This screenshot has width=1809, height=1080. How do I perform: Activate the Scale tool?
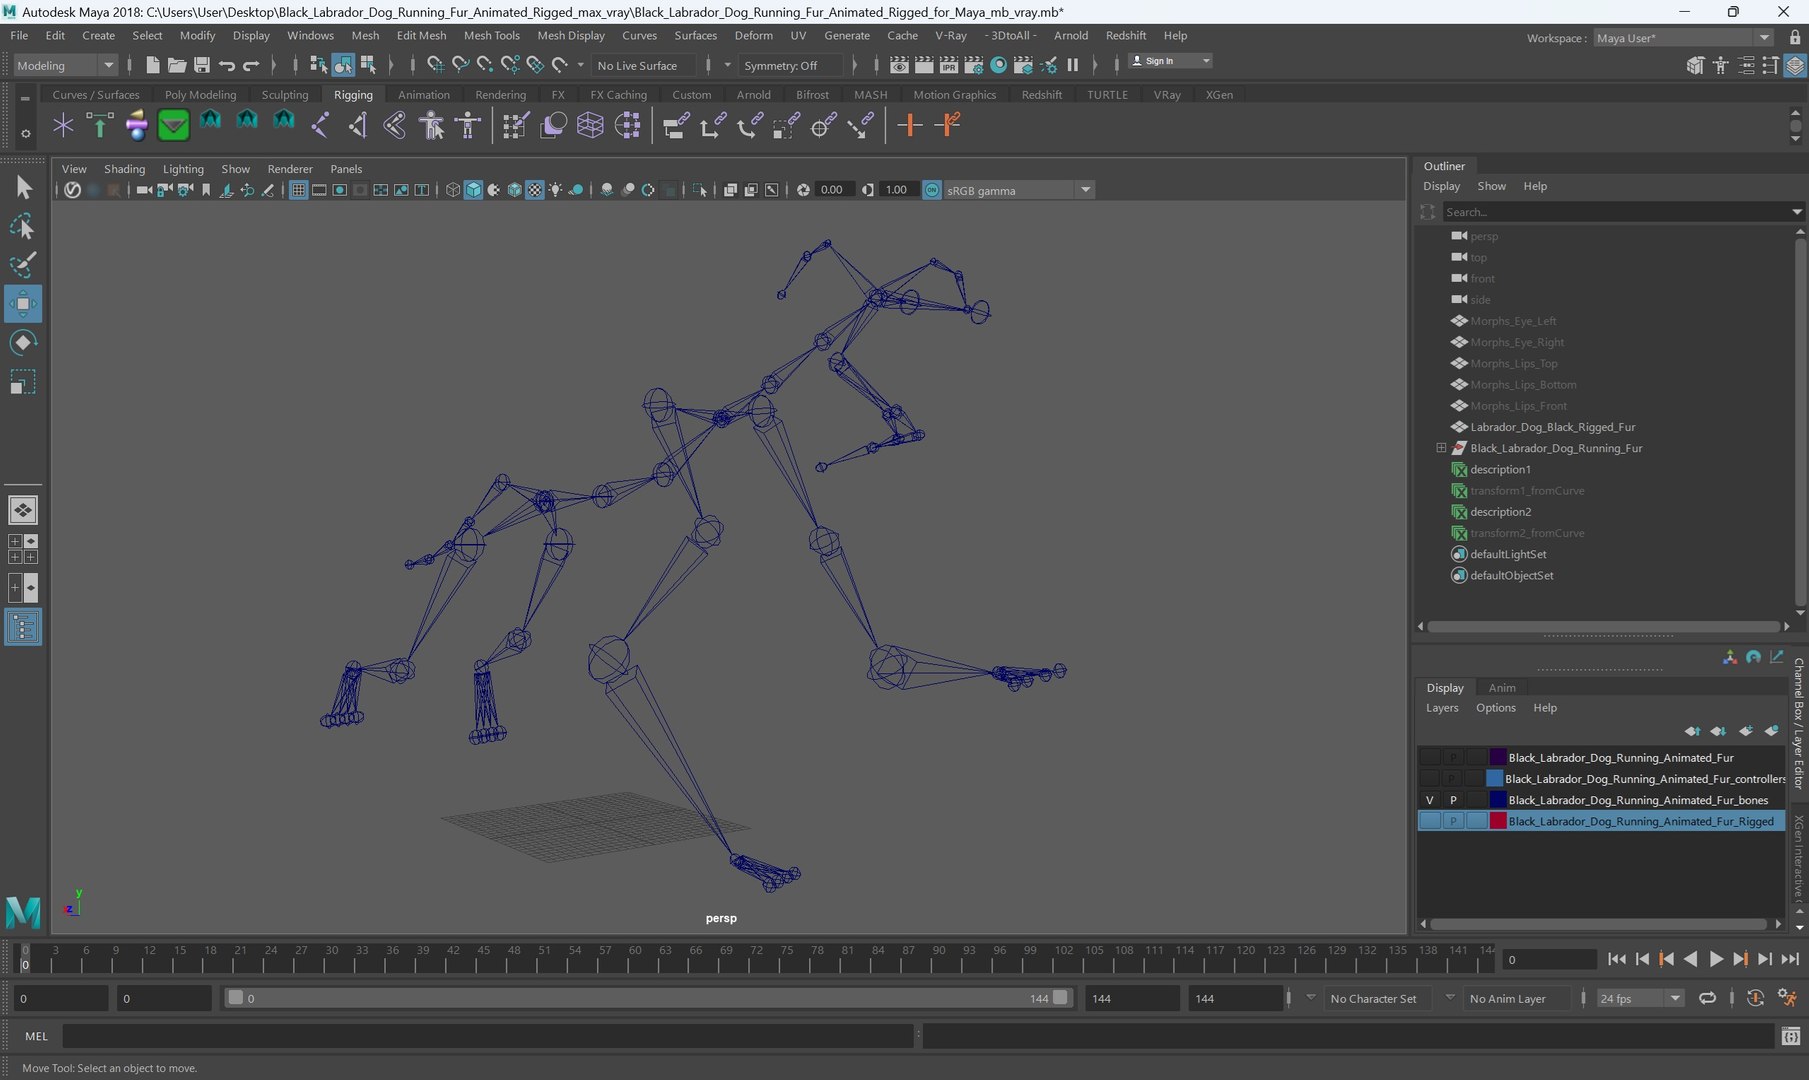pos(22,382)
